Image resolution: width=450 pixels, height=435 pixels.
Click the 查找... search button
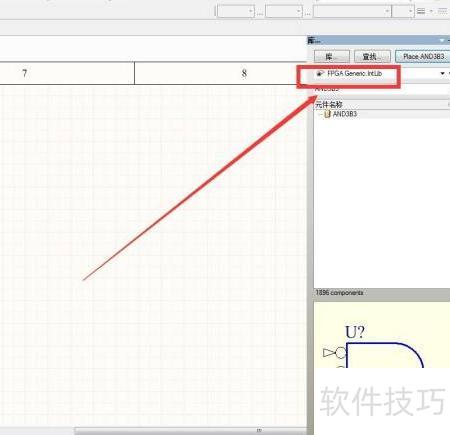[372, 57]
